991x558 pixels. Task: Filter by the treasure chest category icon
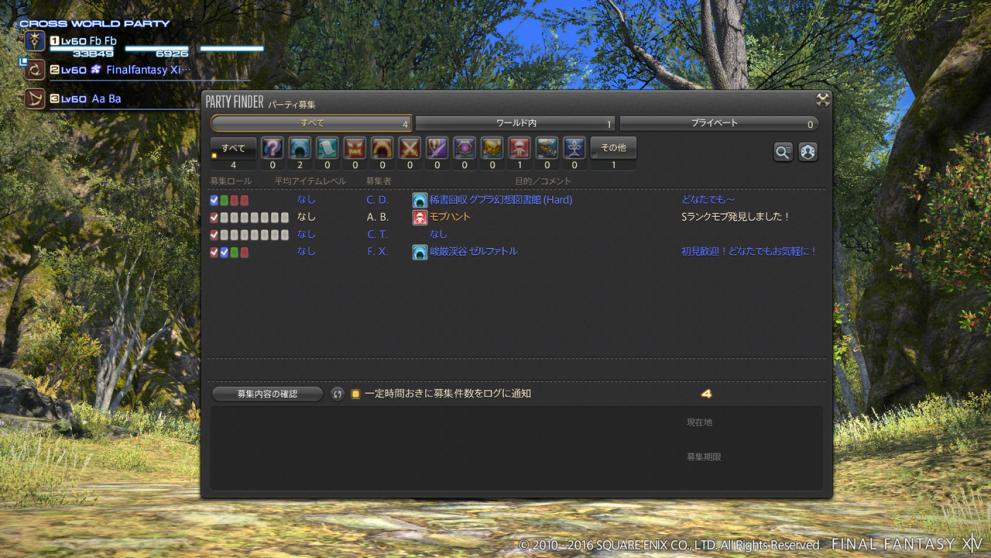[491, 148]
